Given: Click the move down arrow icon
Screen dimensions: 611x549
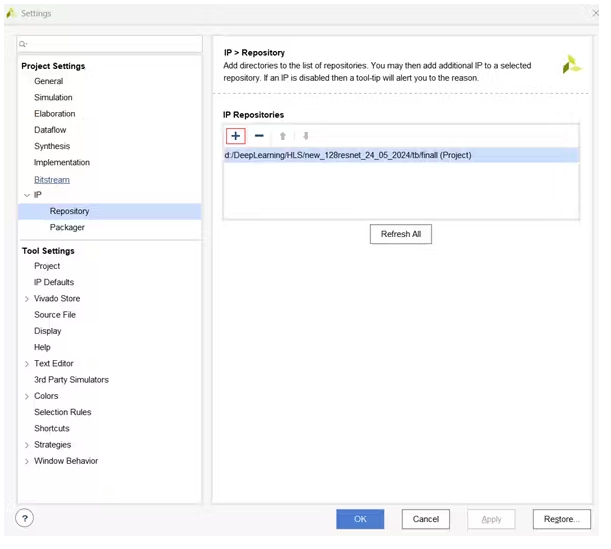Looking at the screenshot, I should click(306, 136).
